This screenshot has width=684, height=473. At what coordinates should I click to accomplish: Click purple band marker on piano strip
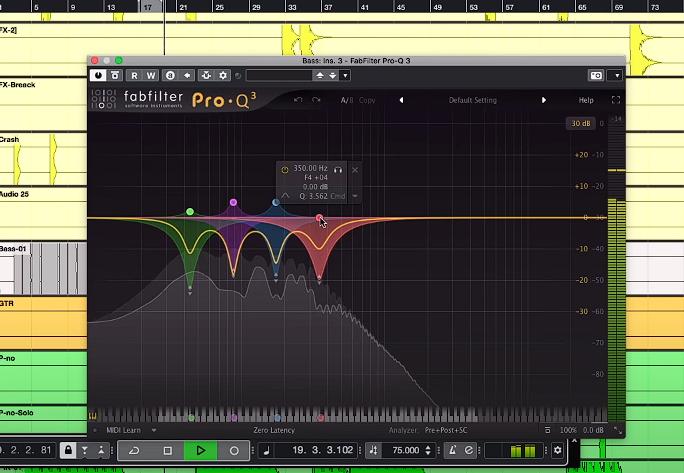[x=234, y=418]
